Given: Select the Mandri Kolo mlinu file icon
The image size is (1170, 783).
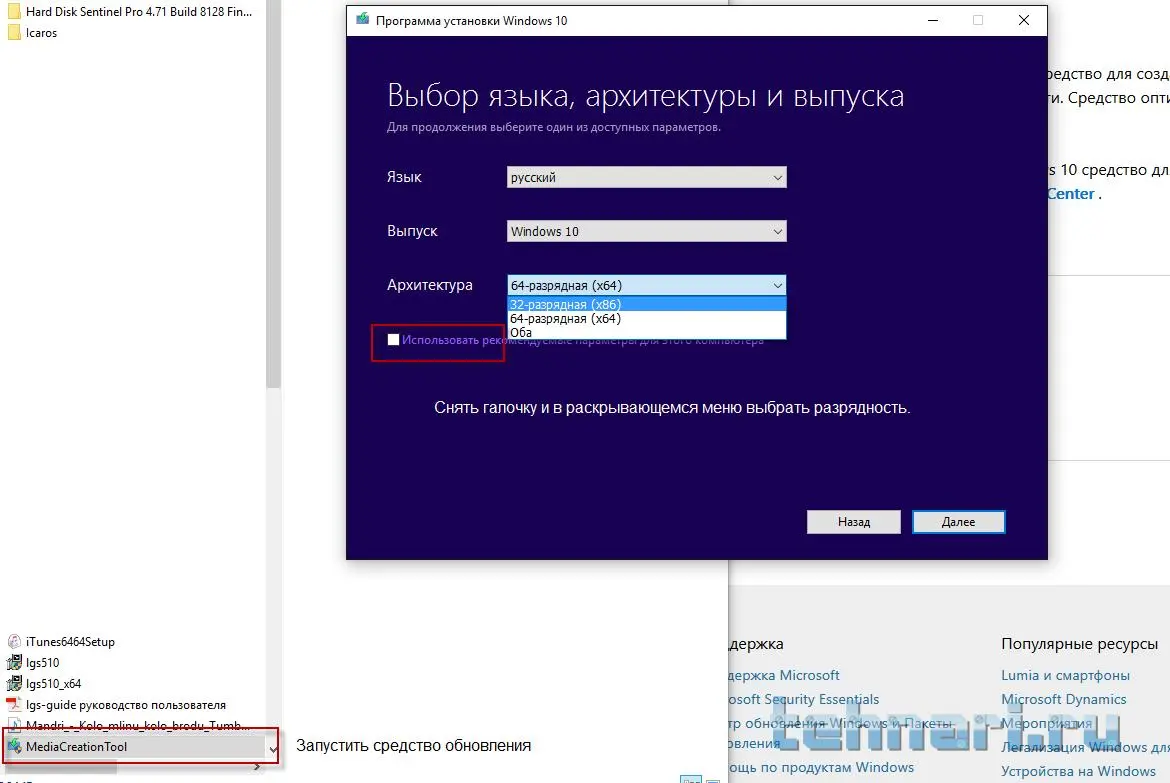Looking at the screenshot, I should point(14,725).
